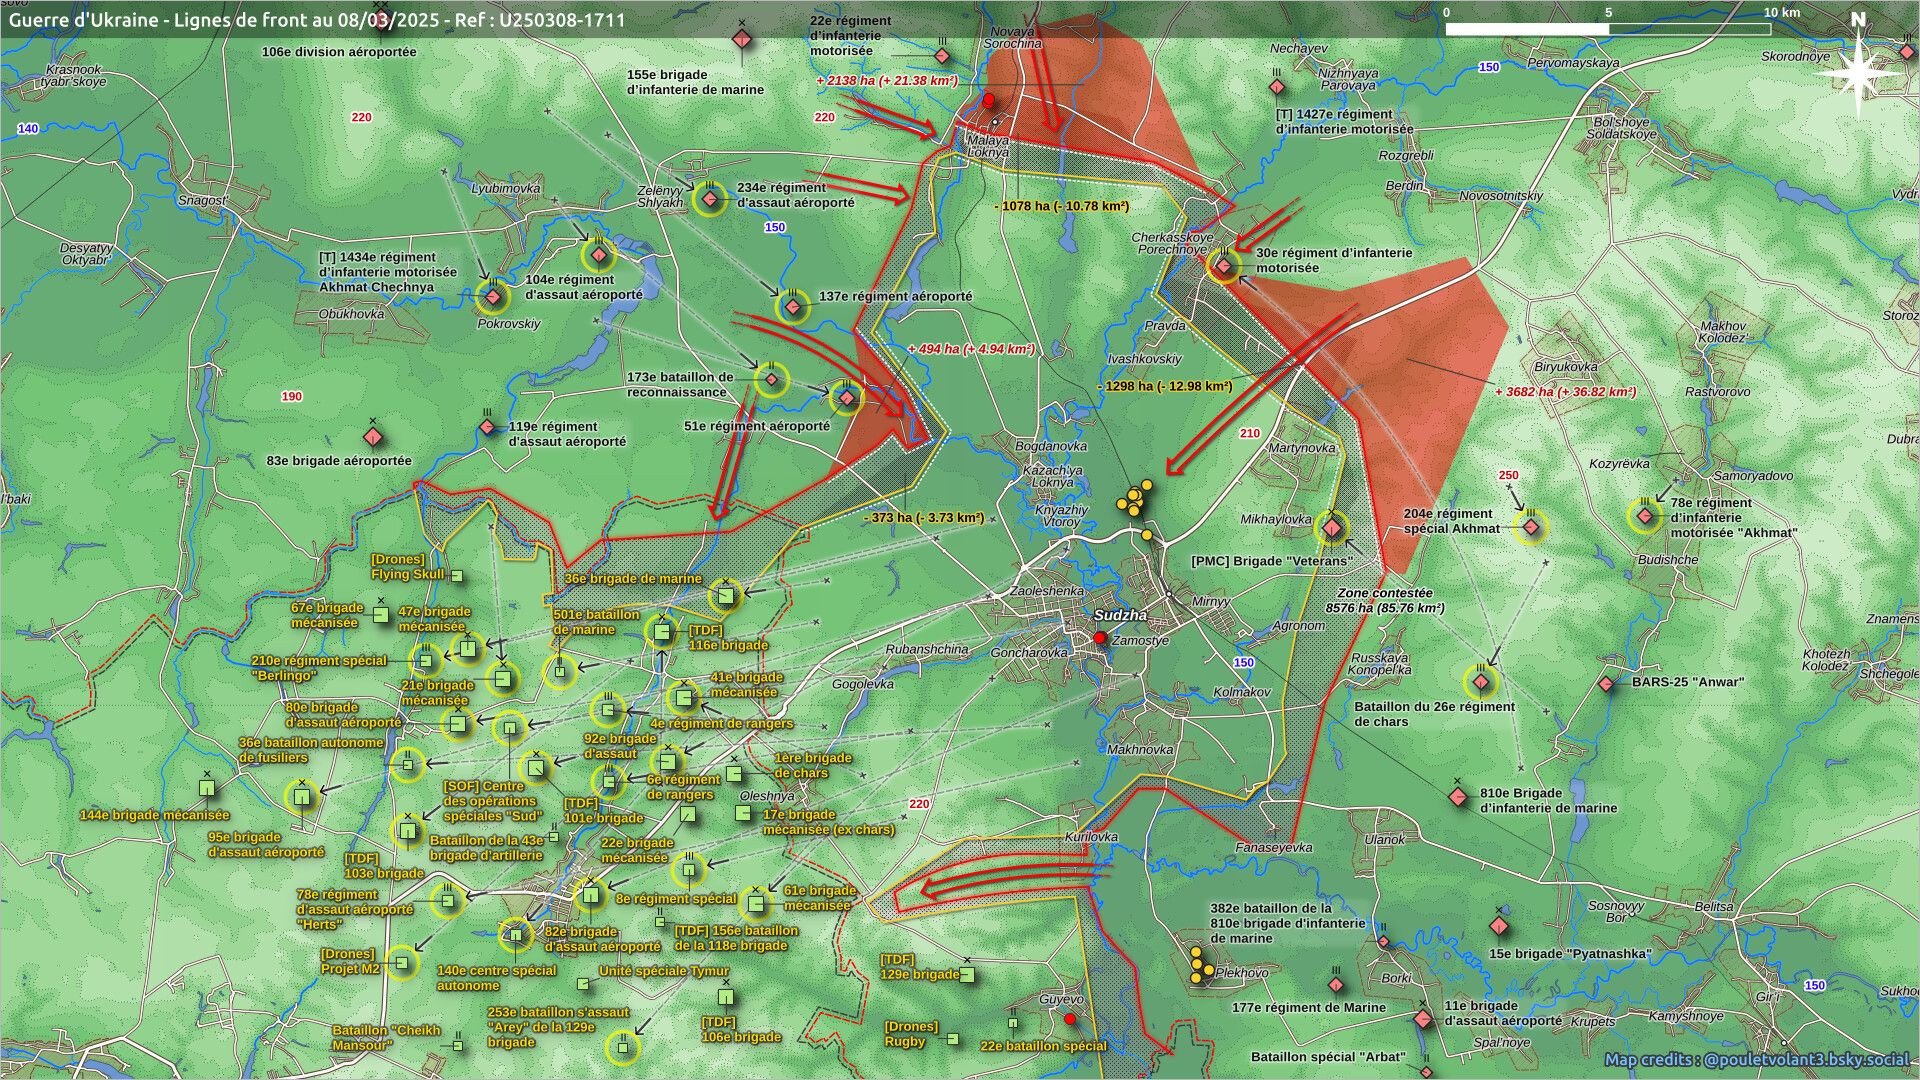Click the '+ 2138 ha' area gain label

tap(887, 80)
